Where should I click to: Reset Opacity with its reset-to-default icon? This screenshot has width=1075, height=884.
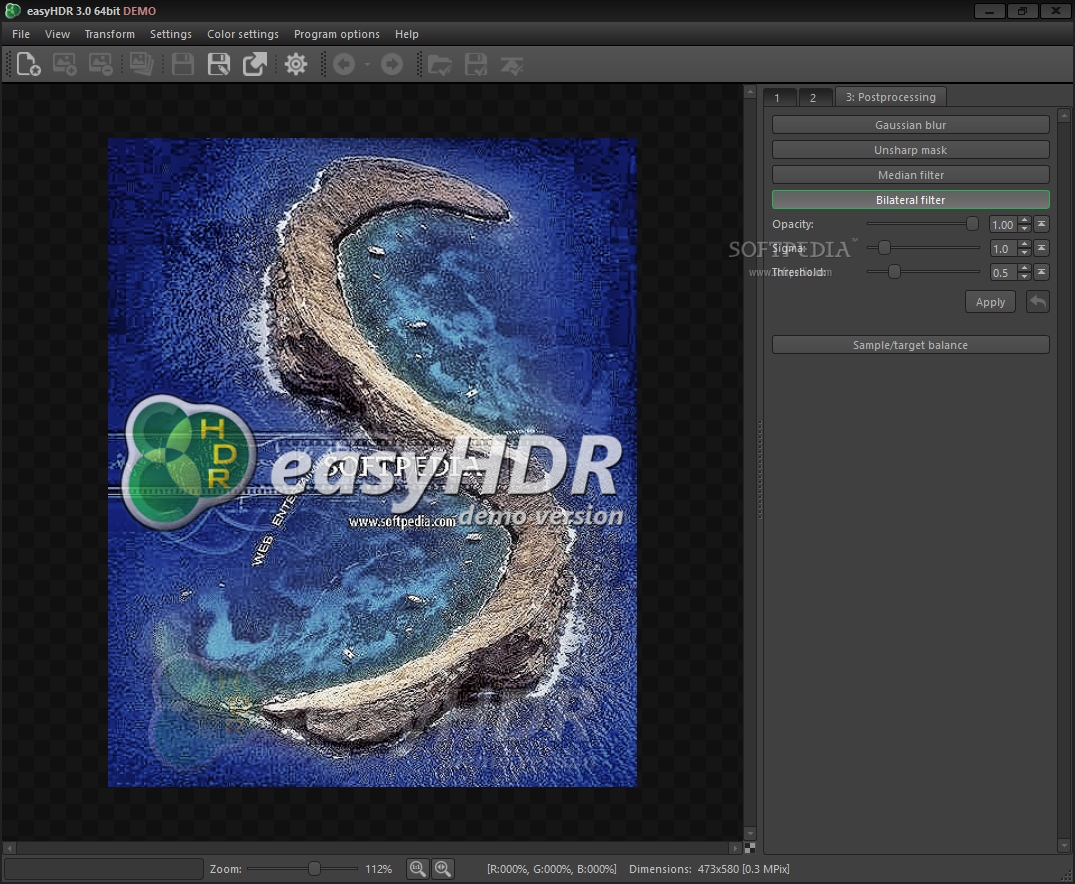(1041, 224)
